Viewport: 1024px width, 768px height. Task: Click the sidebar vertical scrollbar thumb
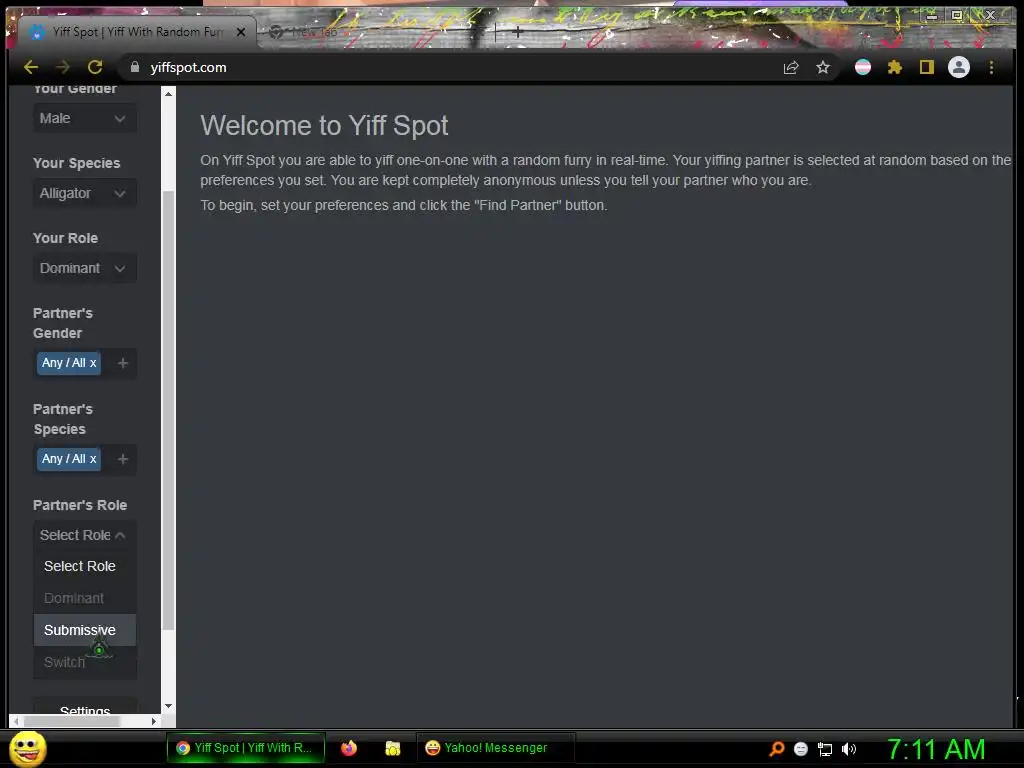168,410
